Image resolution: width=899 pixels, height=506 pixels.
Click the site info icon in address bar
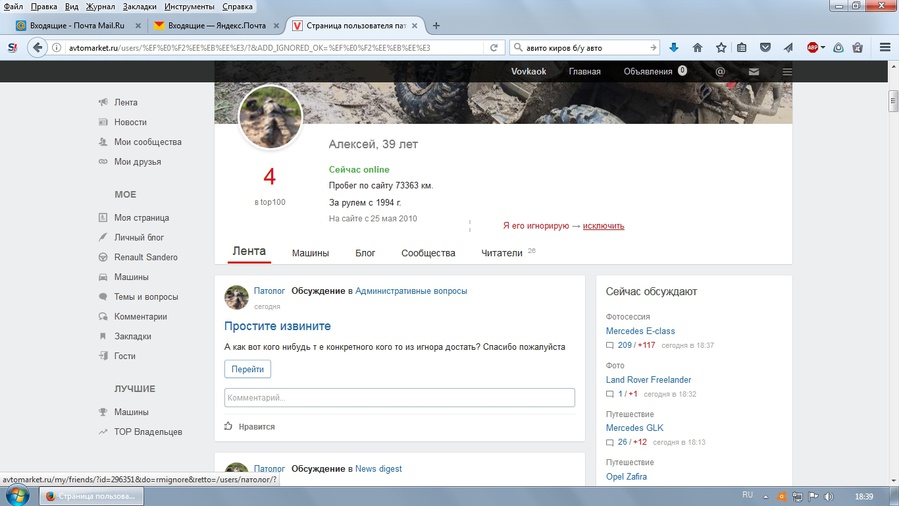pos(57,48)
